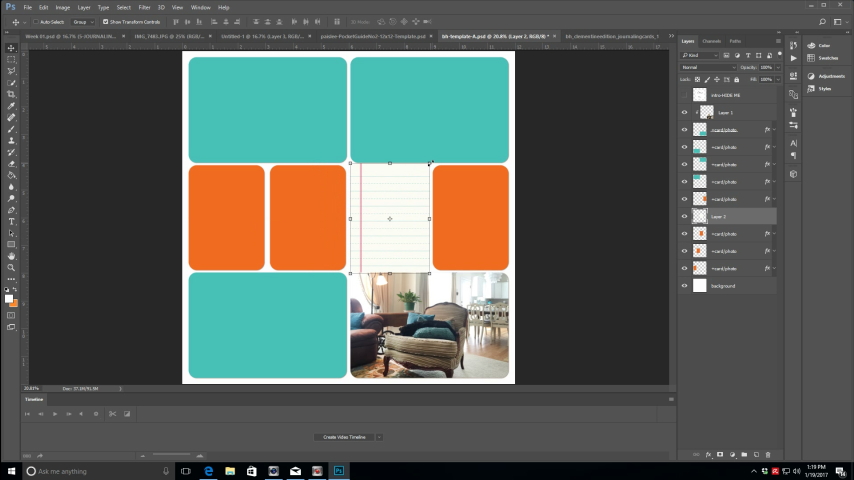
Task: Switch to the Channels tab
Action: tap(711, 41)
